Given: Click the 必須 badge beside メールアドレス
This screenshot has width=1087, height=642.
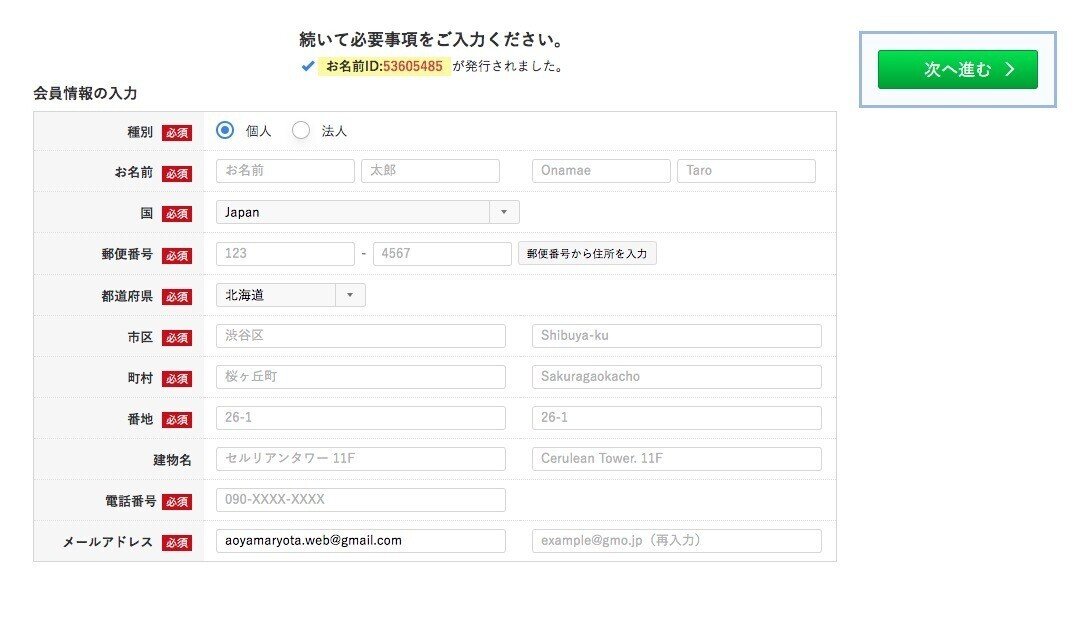Looking at the screenshot, I should click(177, 542).
